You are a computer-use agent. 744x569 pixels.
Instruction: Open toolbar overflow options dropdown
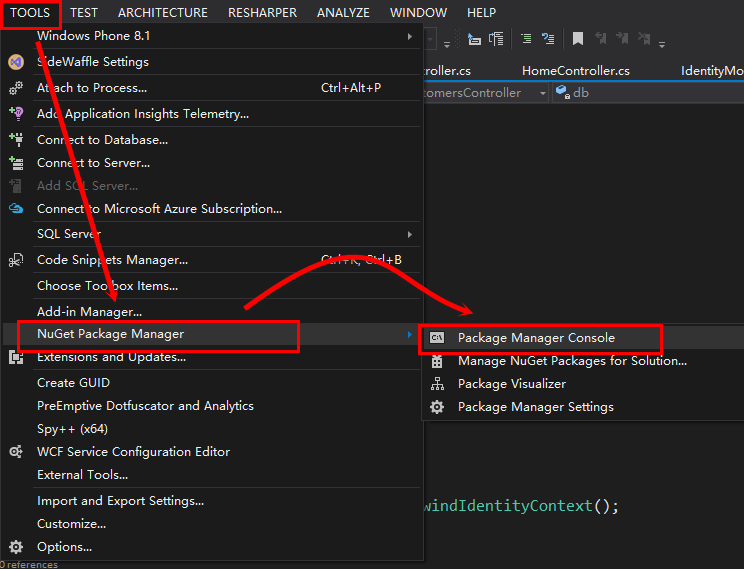click(662, 45)
